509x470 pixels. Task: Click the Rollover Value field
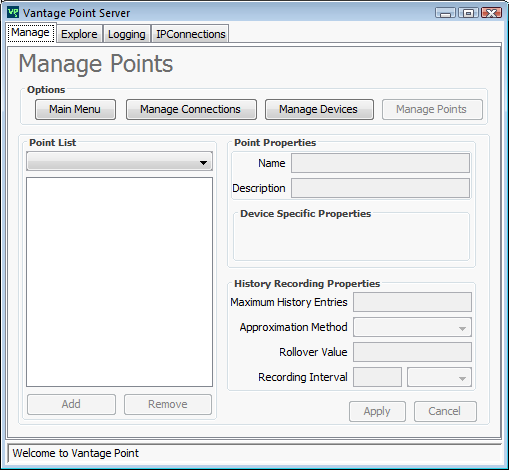pyautogui.click(x=412, y=352)
